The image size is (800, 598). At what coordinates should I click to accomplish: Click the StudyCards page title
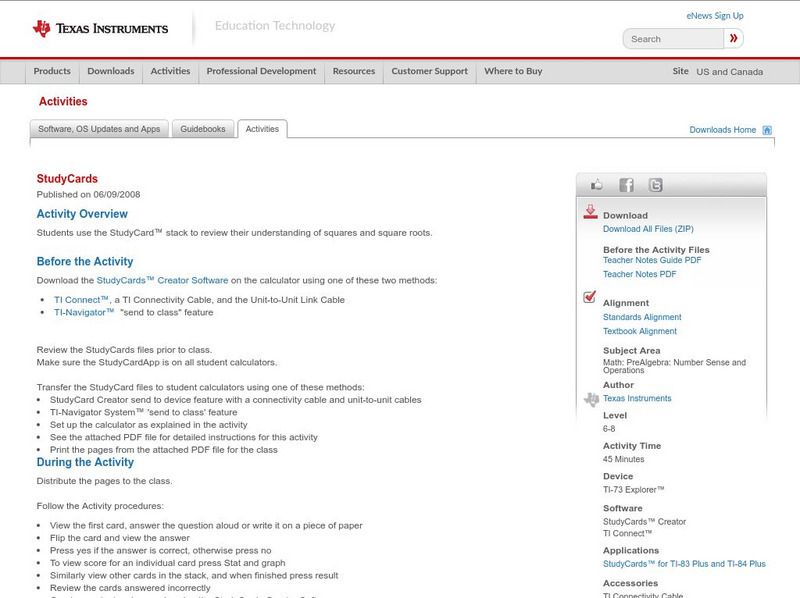pos(67,179)
